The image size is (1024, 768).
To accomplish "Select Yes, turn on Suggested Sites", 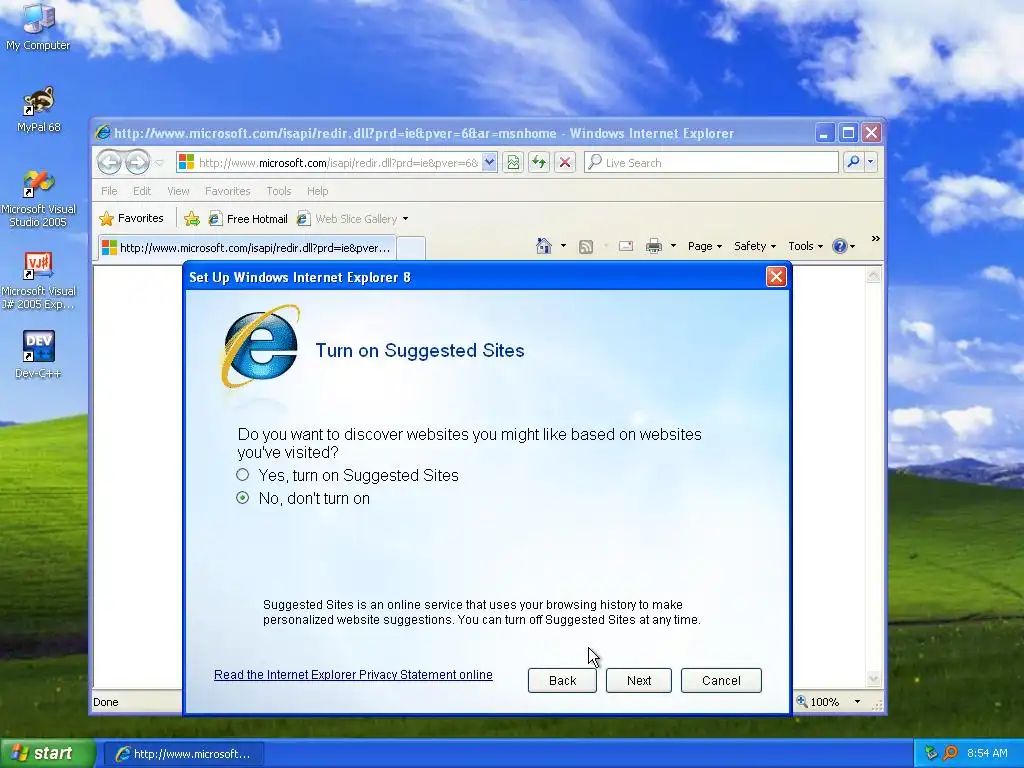I will (242, 475).
